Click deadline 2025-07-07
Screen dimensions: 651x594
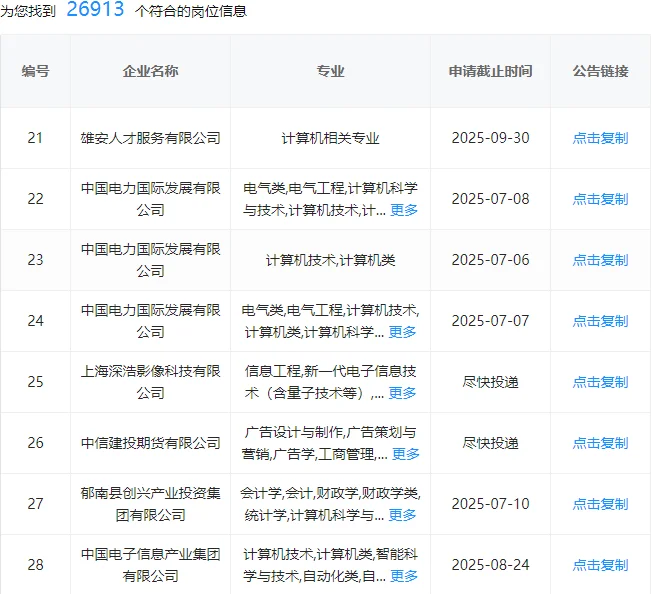pyautogui.click(x=490, y=321)
